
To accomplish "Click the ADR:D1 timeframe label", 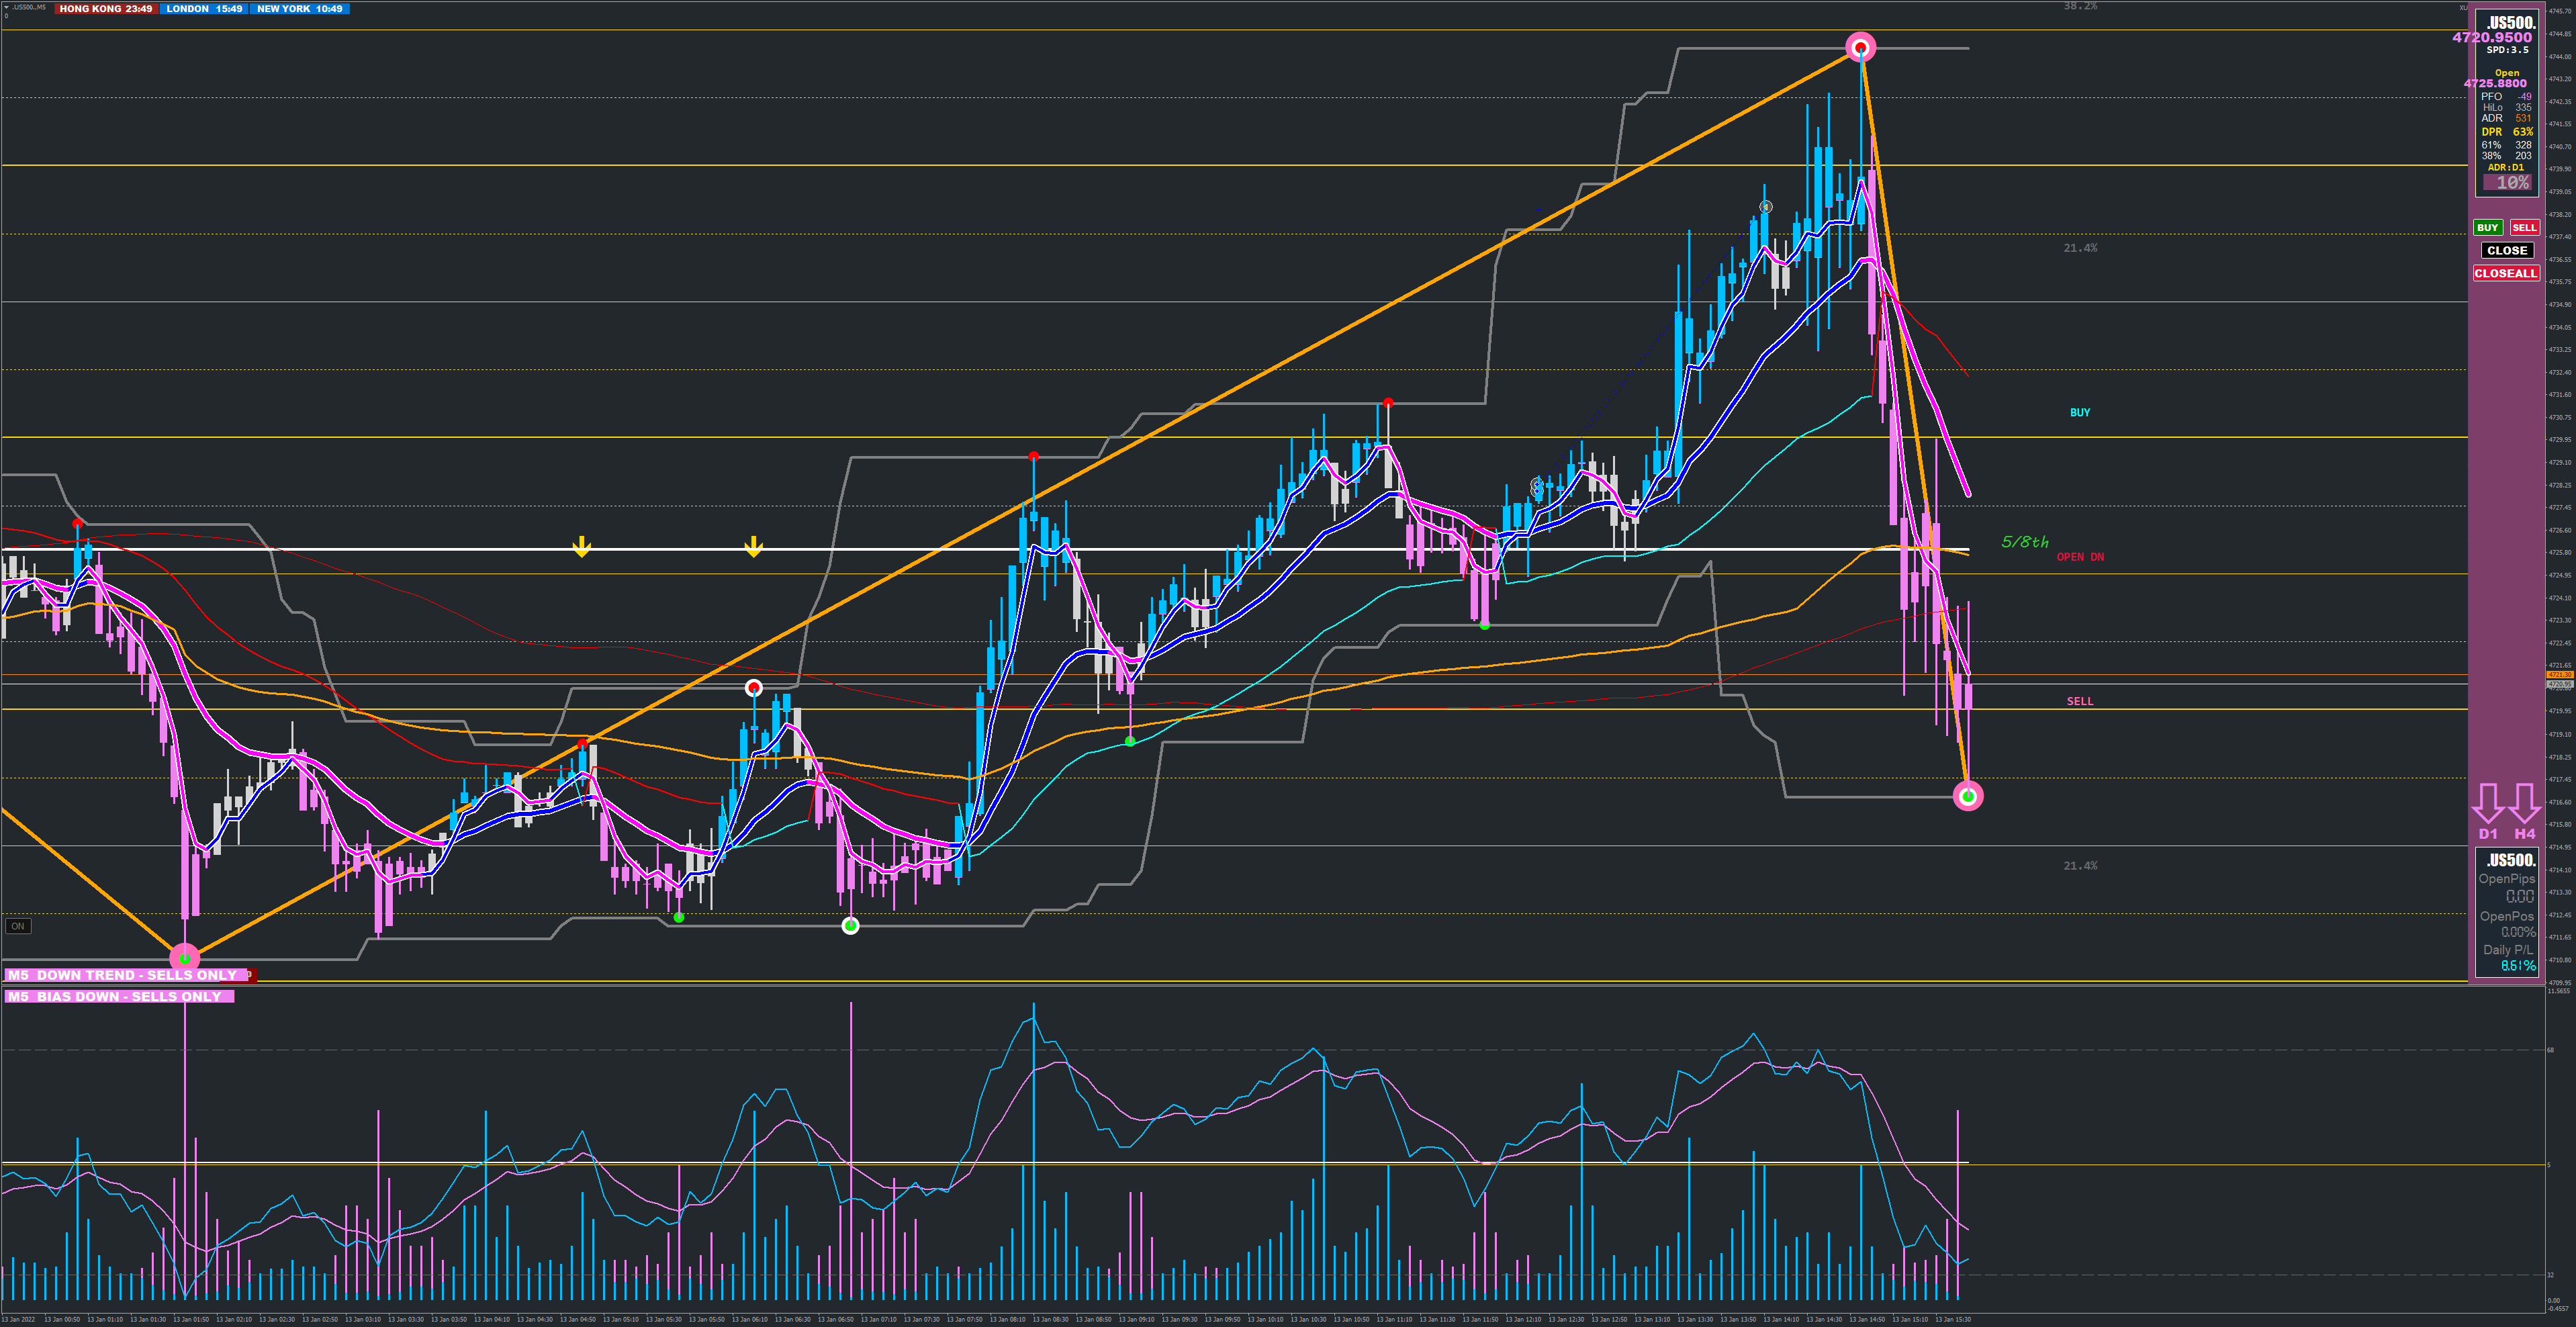I will pyautogui.click(x=2505, y=167).
